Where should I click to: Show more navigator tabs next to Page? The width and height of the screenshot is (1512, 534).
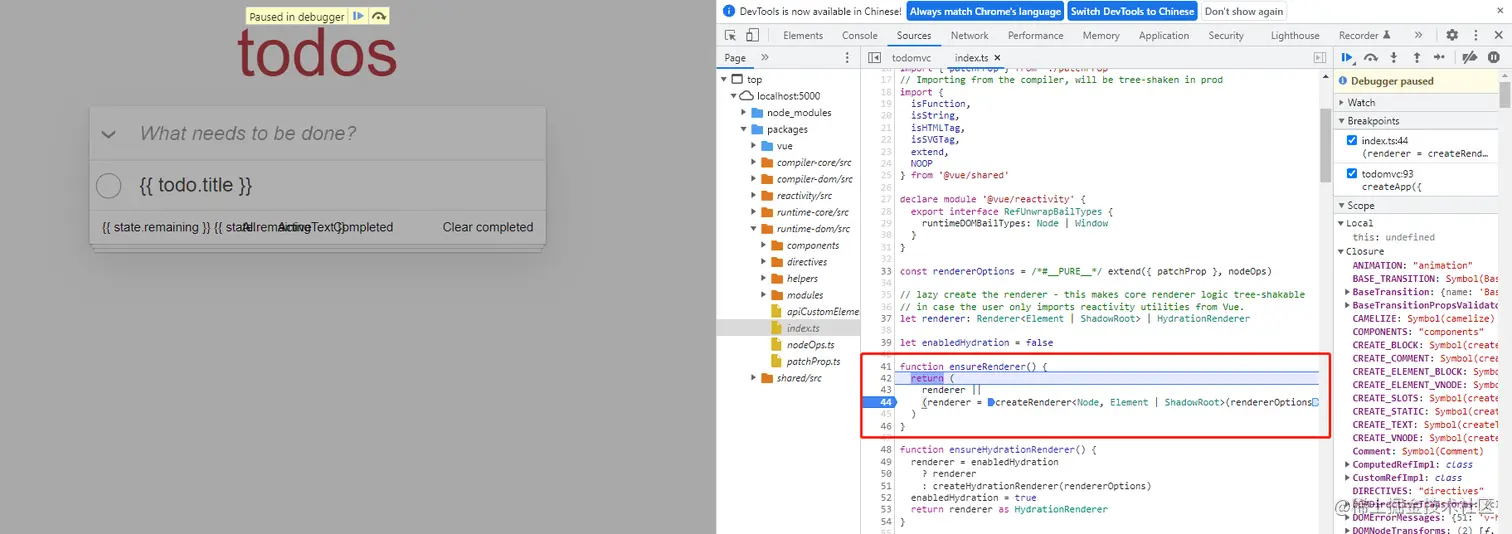pyautogui.click(x=765, y=58)
